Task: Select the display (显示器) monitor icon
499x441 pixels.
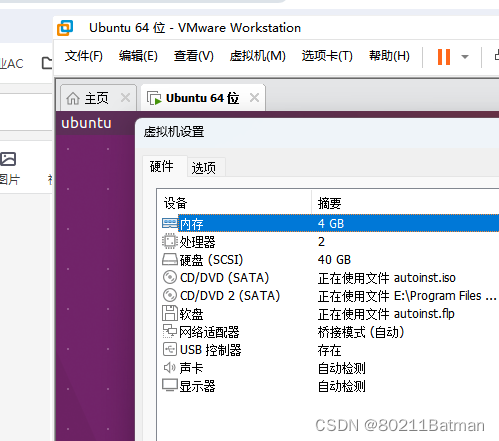Action: (x=170, y=385)
